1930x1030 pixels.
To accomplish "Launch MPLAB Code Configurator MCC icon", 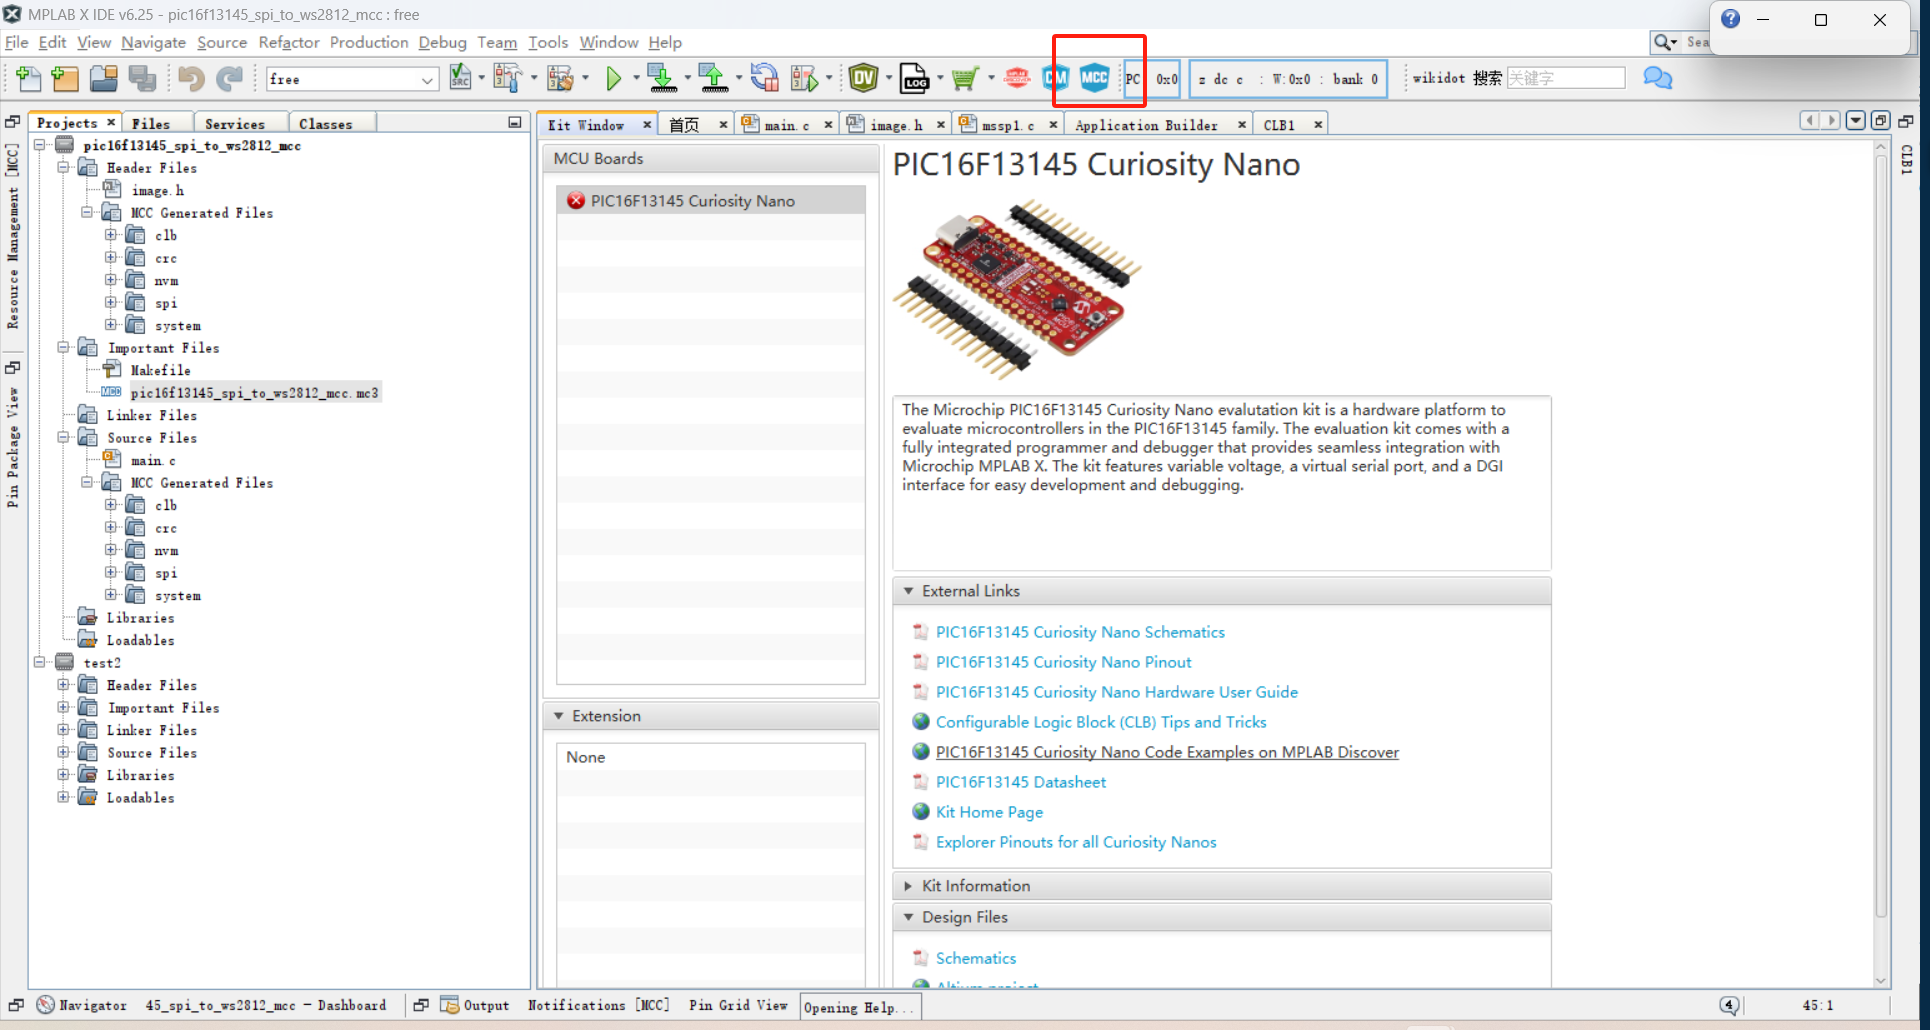I will (x=1095, y=78).
